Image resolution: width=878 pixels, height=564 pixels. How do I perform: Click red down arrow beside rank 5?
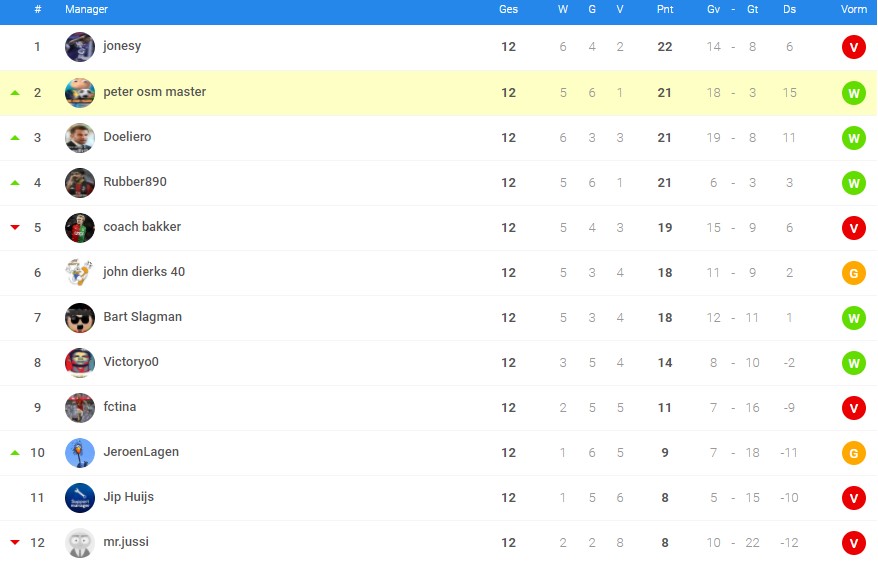pyautogui.click(x=15, y=227)
